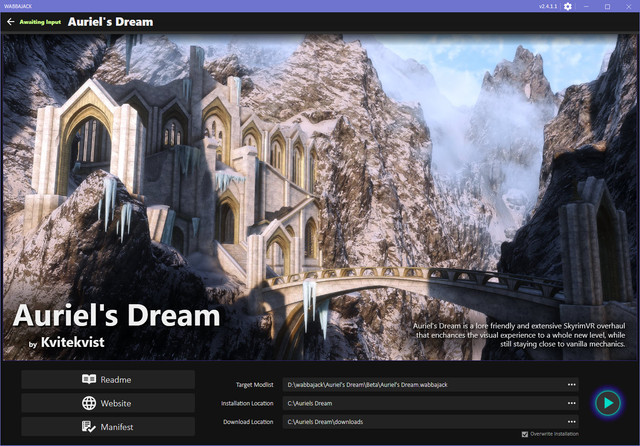The width and height of the screenshot is (640, 446).
Task: Click the Auriel's Dream description text
Action: click(519, 335)
